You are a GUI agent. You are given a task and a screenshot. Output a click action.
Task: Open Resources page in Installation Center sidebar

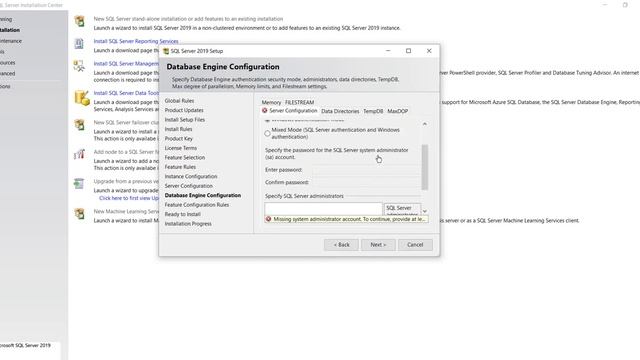click(8, 63)
